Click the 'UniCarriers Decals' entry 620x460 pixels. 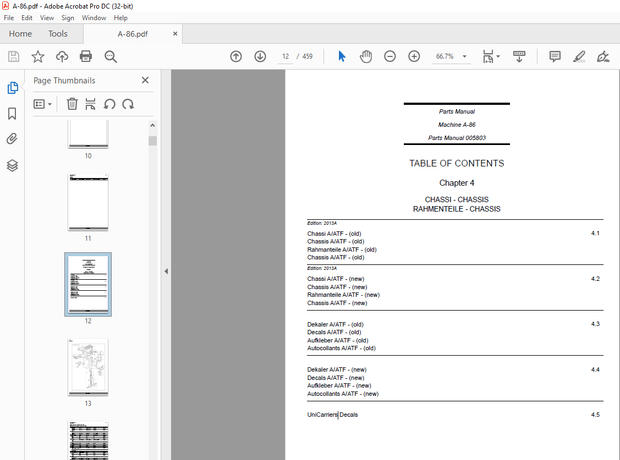pos(333,415)
